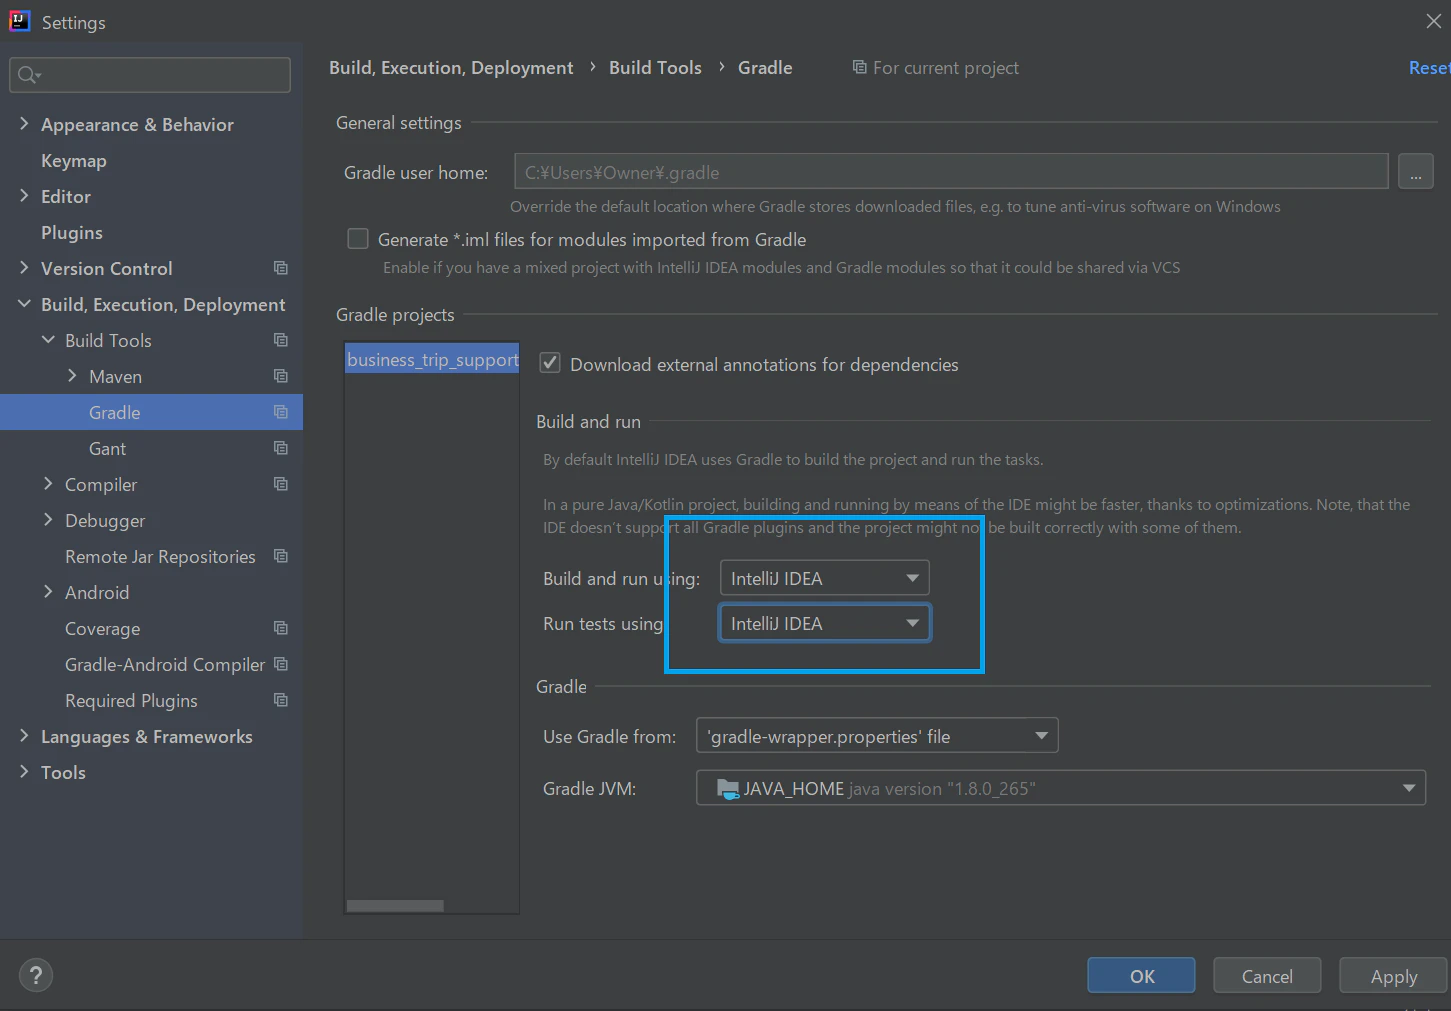The height and width of the screenshot is (1011, 1451).
Task: Expand the Android node
Action: coord(48,592)
